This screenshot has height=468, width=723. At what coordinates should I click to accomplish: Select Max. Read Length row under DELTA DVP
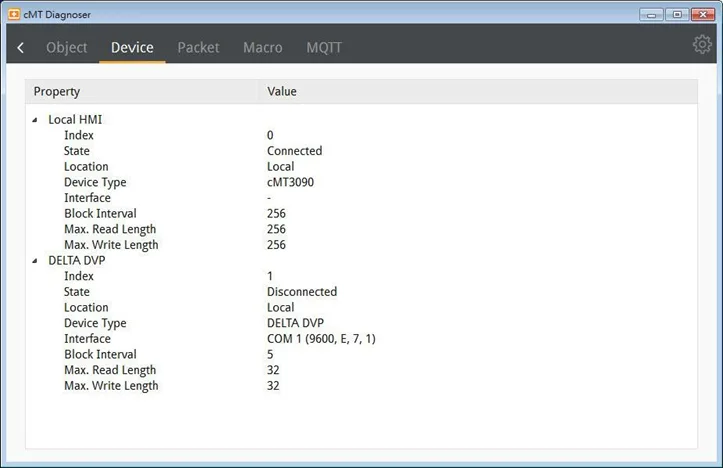361,370
